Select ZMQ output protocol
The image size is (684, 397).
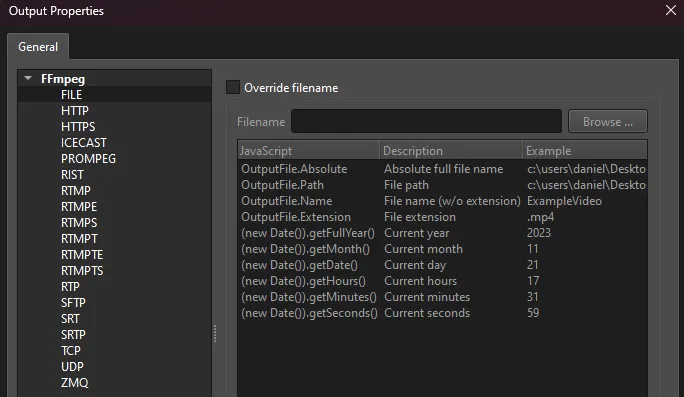pos(114,383)
